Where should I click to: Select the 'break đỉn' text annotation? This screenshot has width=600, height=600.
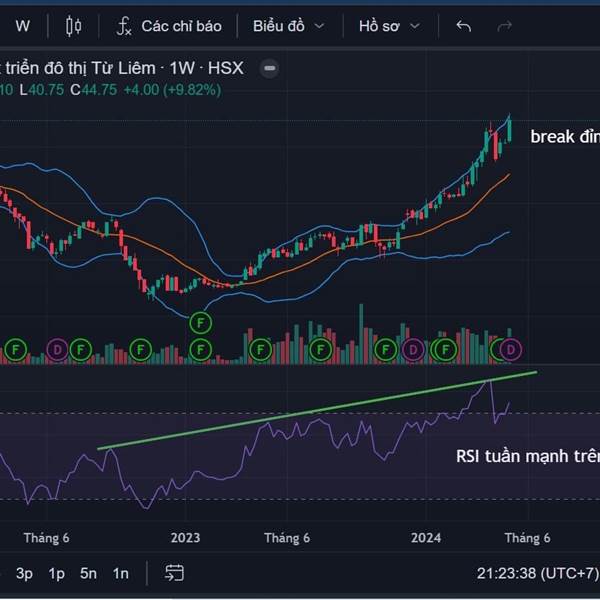point(565,137)
